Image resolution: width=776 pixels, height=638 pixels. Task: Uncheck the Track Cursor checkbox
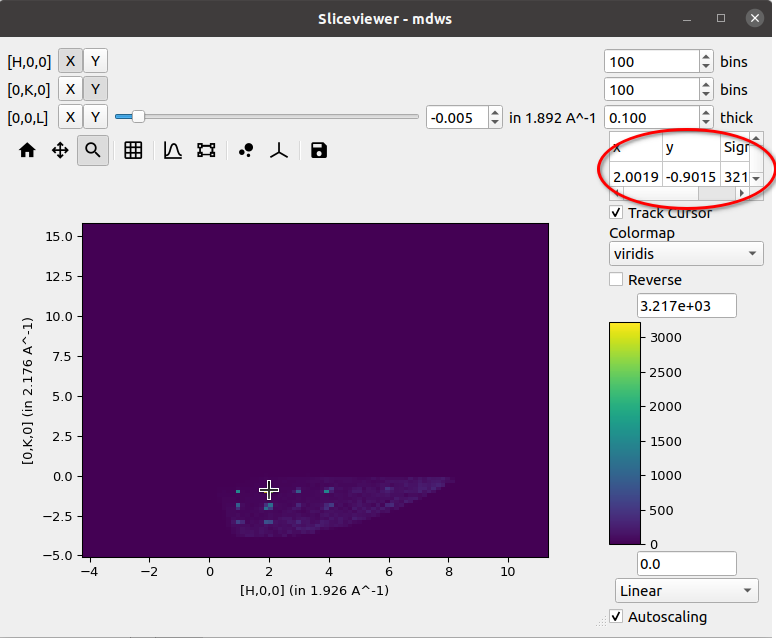[616, 213]
